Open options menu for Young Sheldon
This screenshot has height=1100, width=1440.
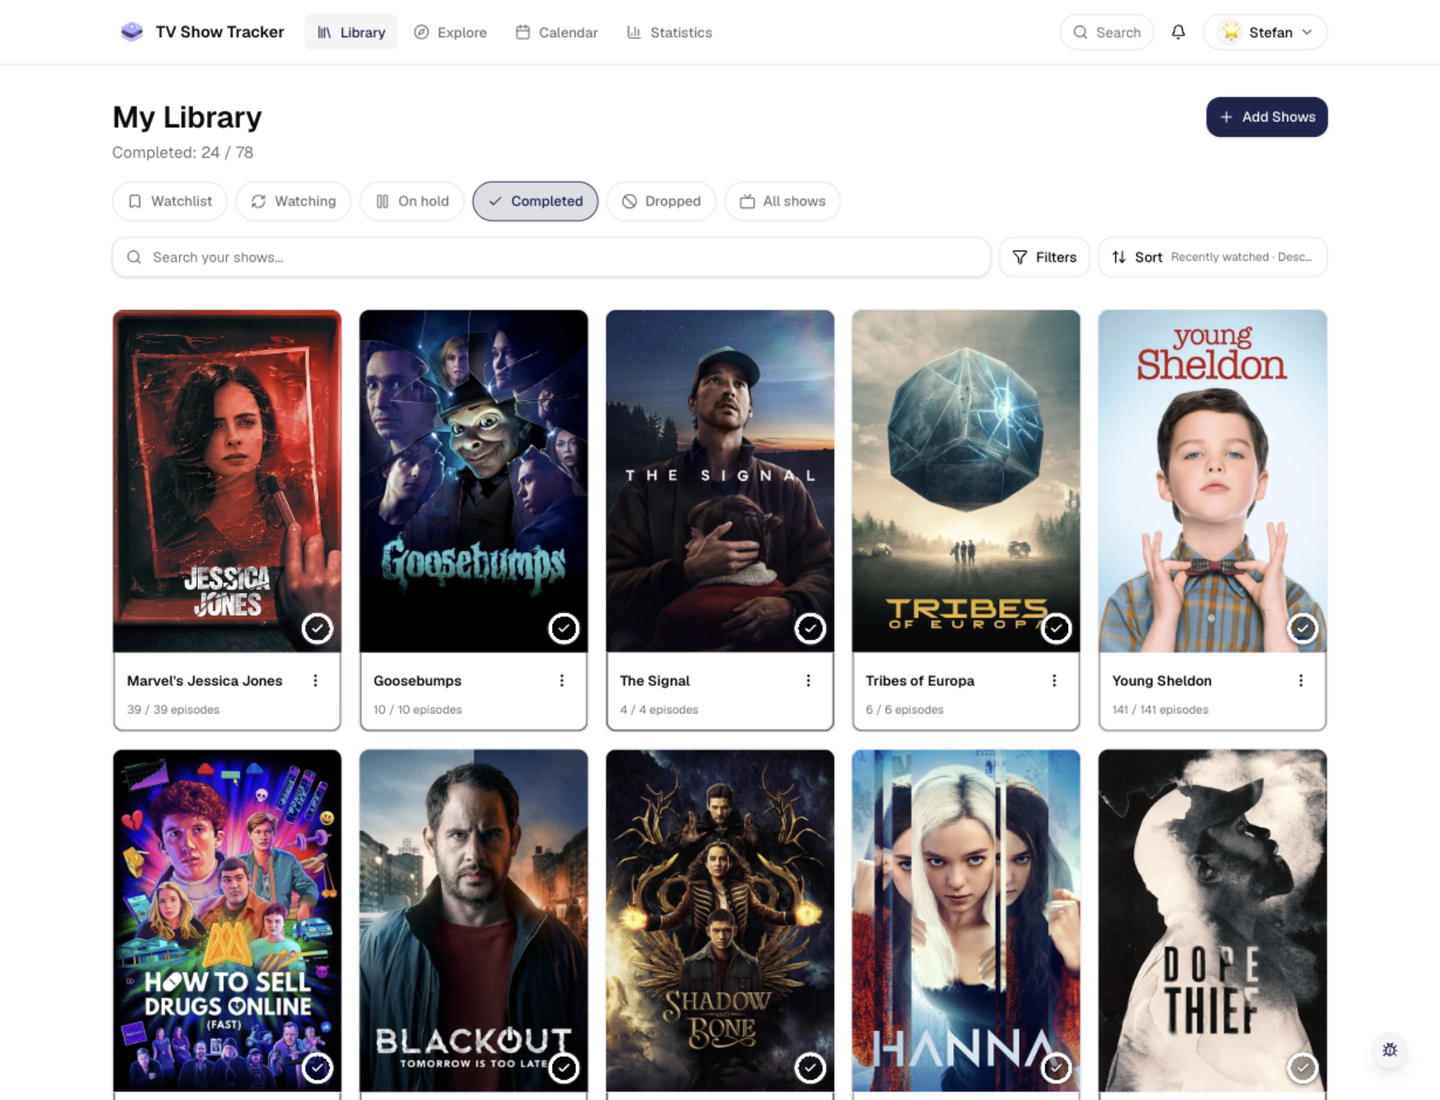click(x=1301, y=681)
